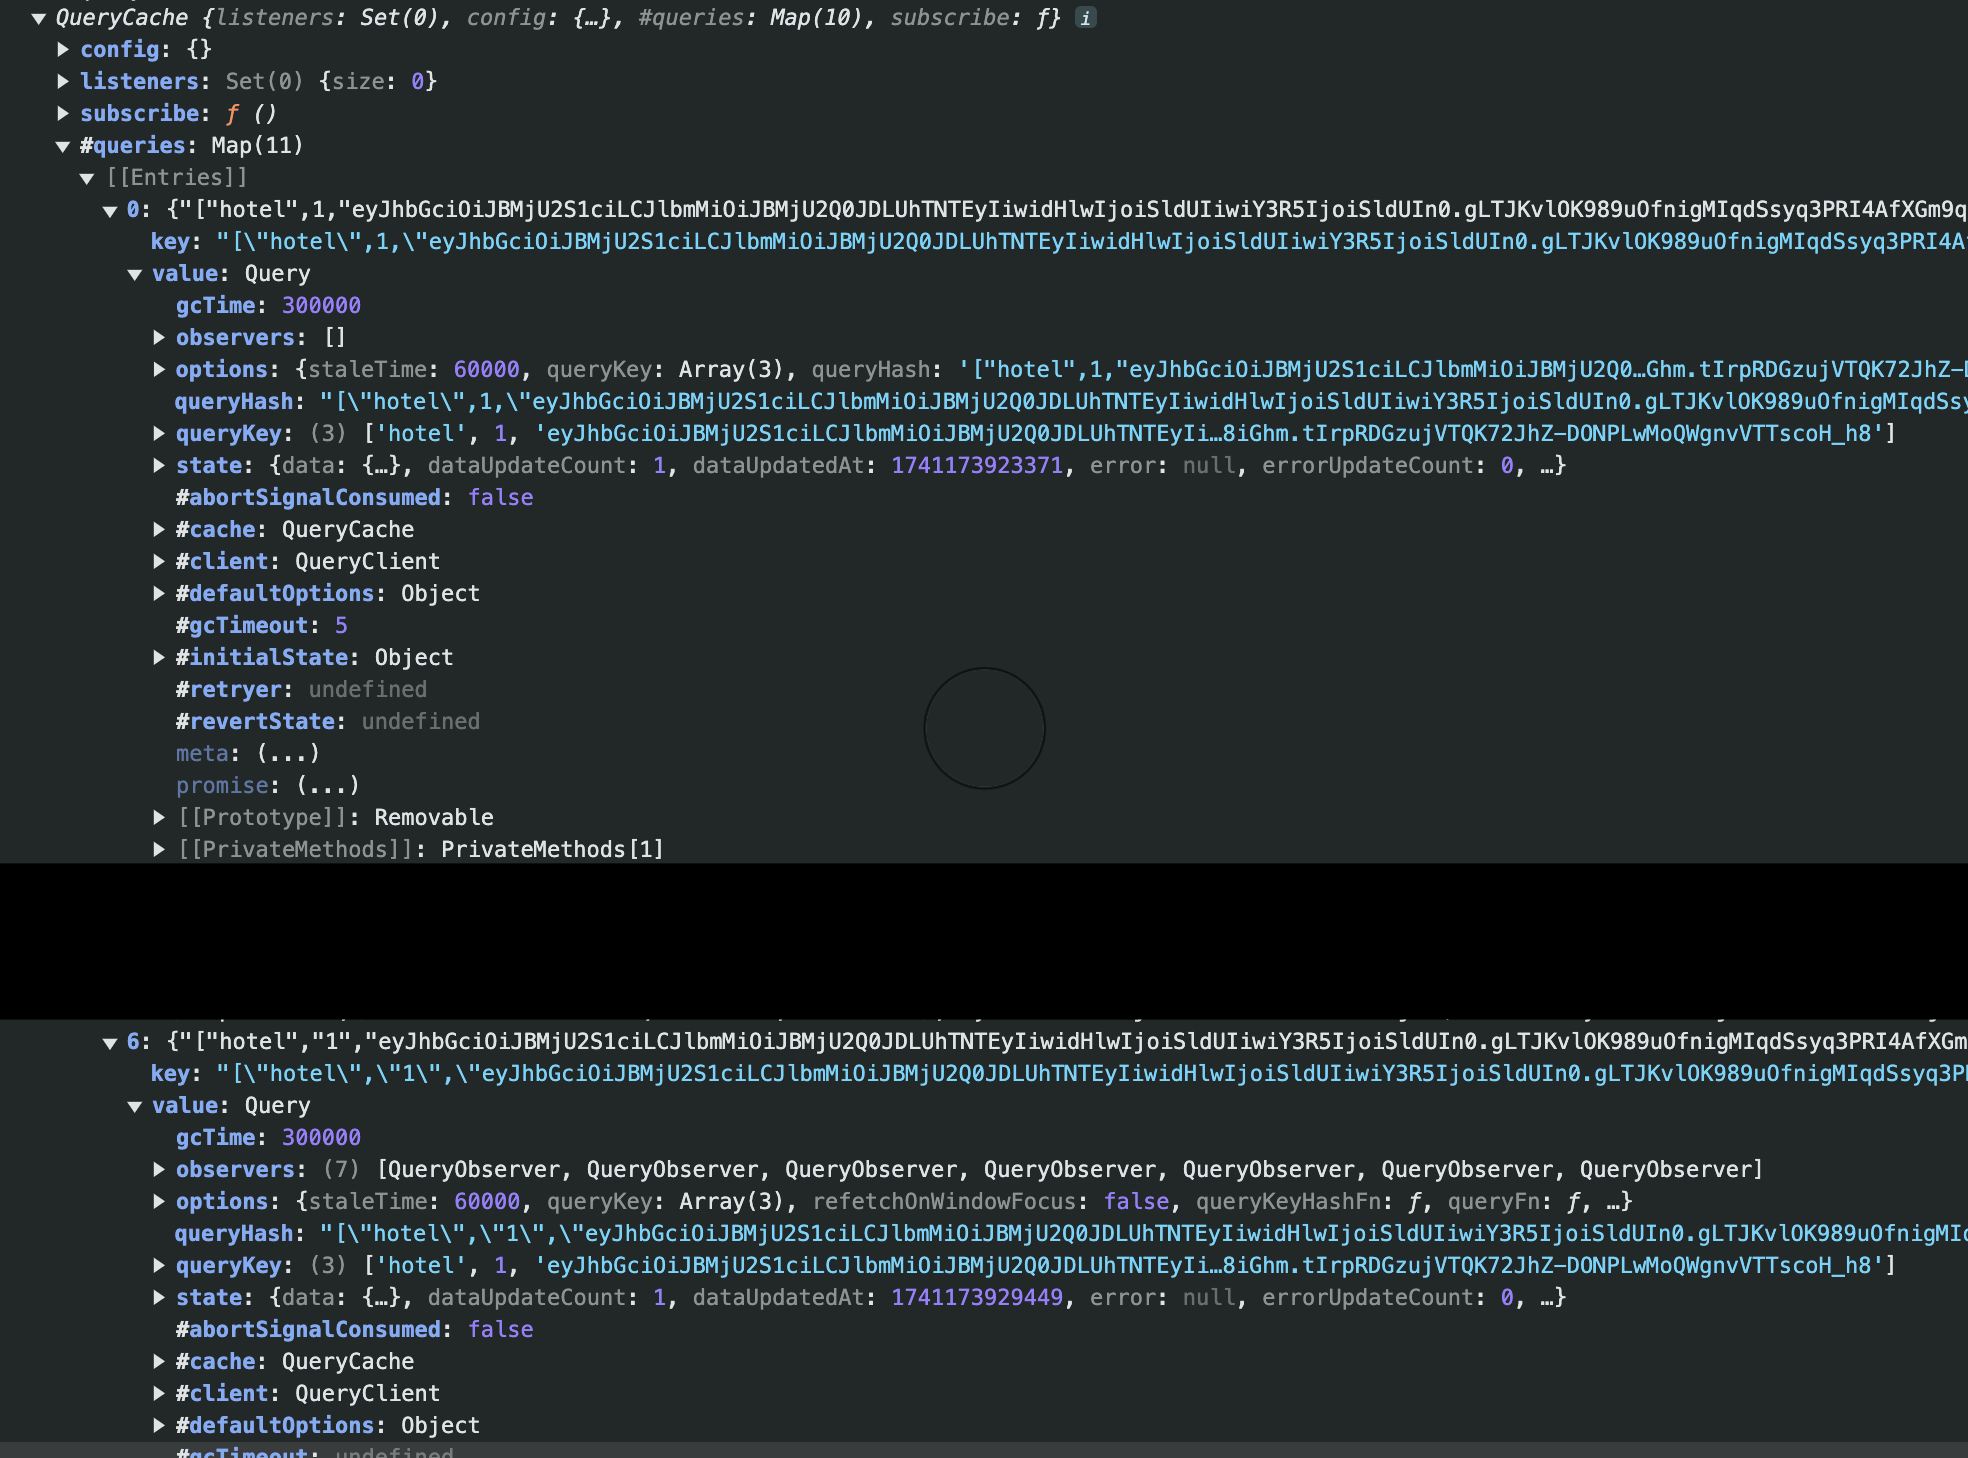Expand options with queryHash in entry 0
The width and height of the screenshot is (1968, 1458).
(159, 369)
